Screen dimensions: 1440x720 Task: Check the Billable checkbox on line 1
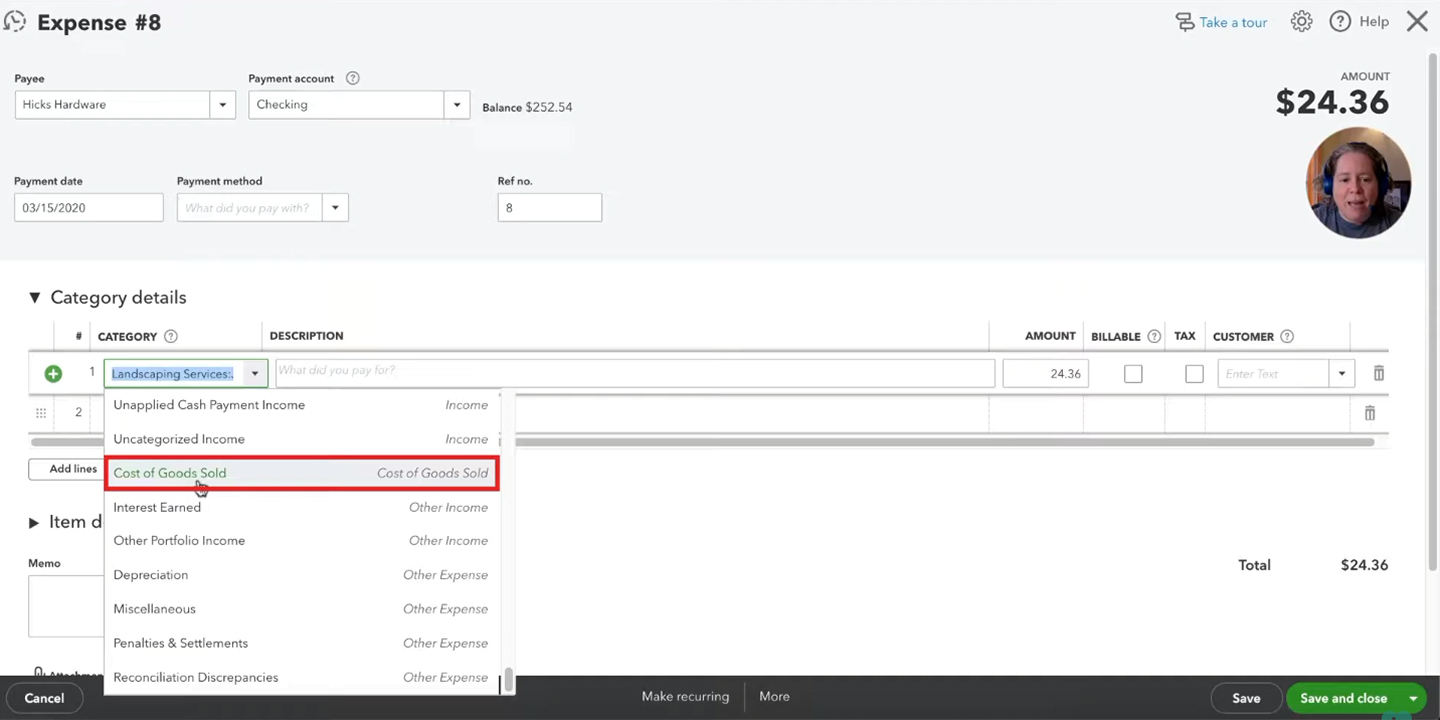[x=1133, y=374]
